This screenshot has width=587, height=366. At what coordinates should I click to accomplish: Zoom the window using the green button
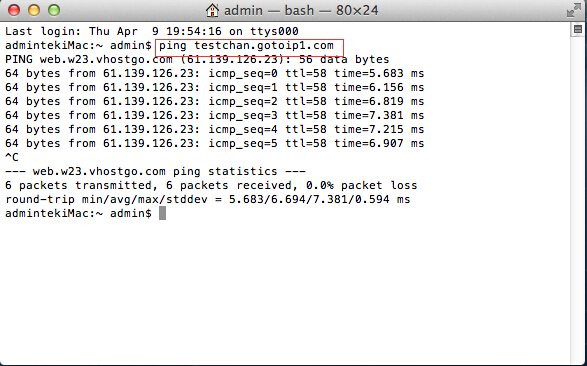[x=54, y=10]
